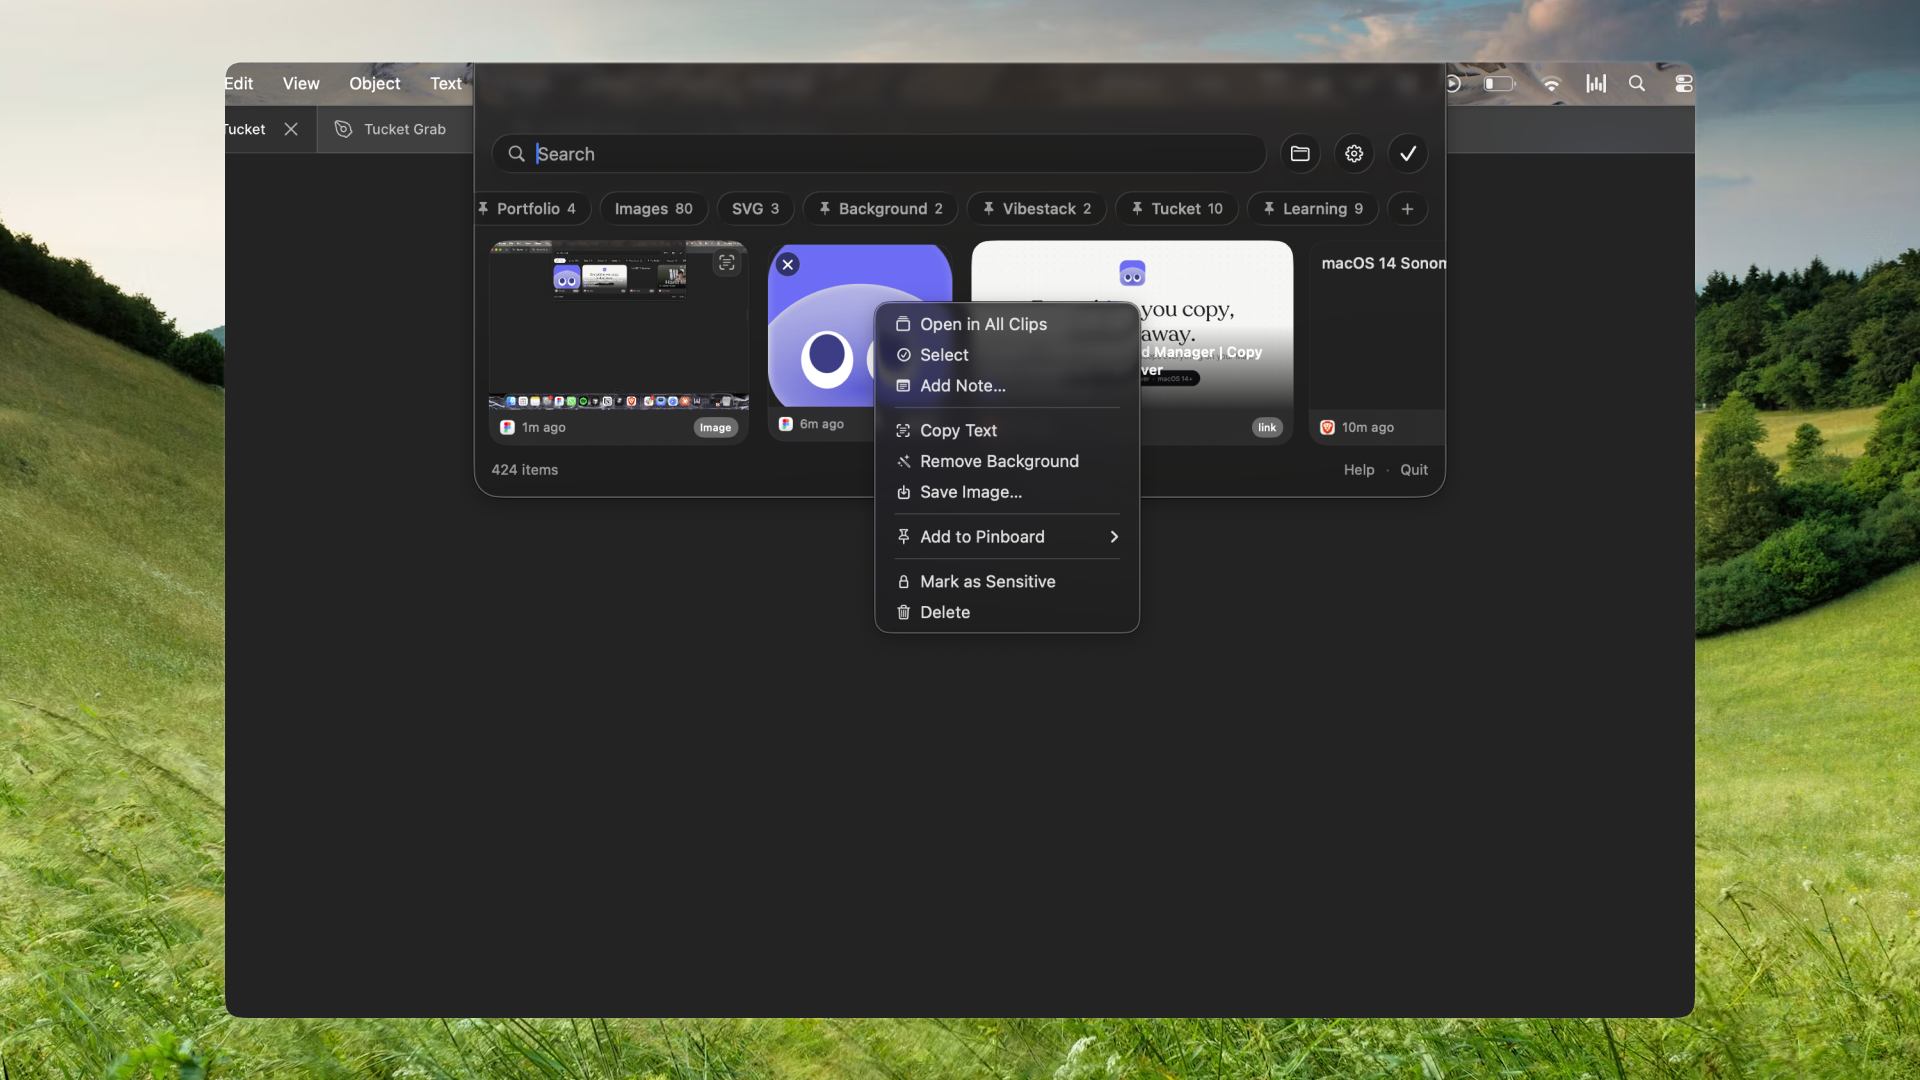1920x1080 pixels.
Task: Choose Remove Background menu item
Action: (x=1007, y=462)
